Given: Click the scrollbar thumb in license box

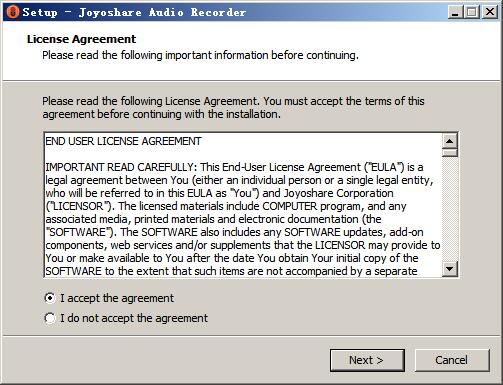Looking at the screenshot, I should [x=450, y=153].
